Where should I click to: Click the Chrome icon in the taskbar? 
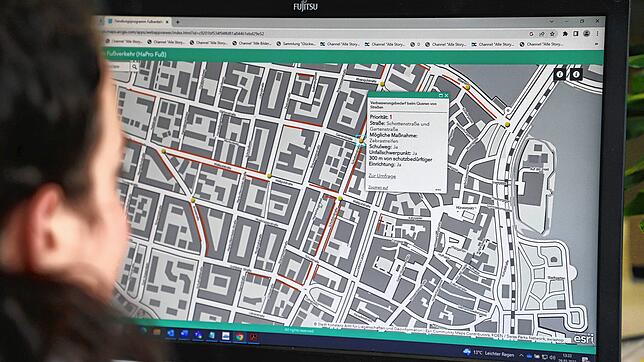point(239,337)
